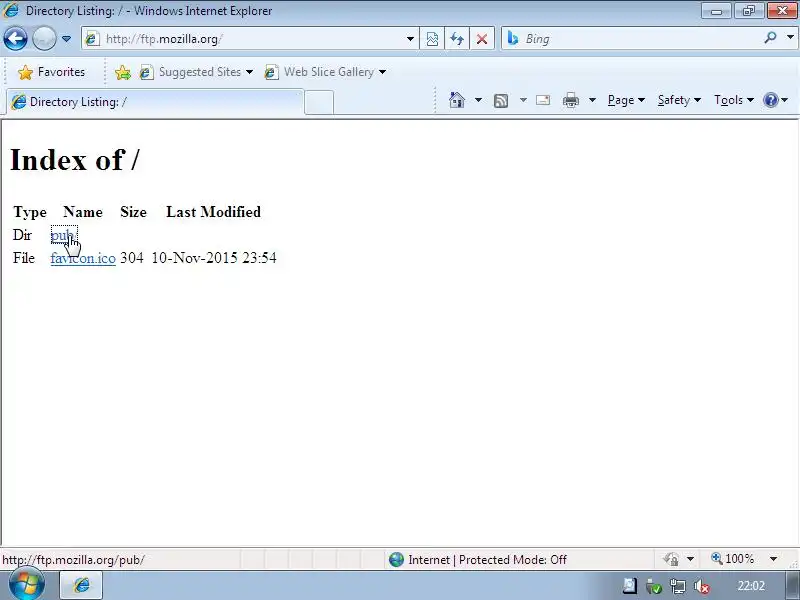Stop loading with the red X icon
This screenshot has height=600, width=800.
click(482, 39)
